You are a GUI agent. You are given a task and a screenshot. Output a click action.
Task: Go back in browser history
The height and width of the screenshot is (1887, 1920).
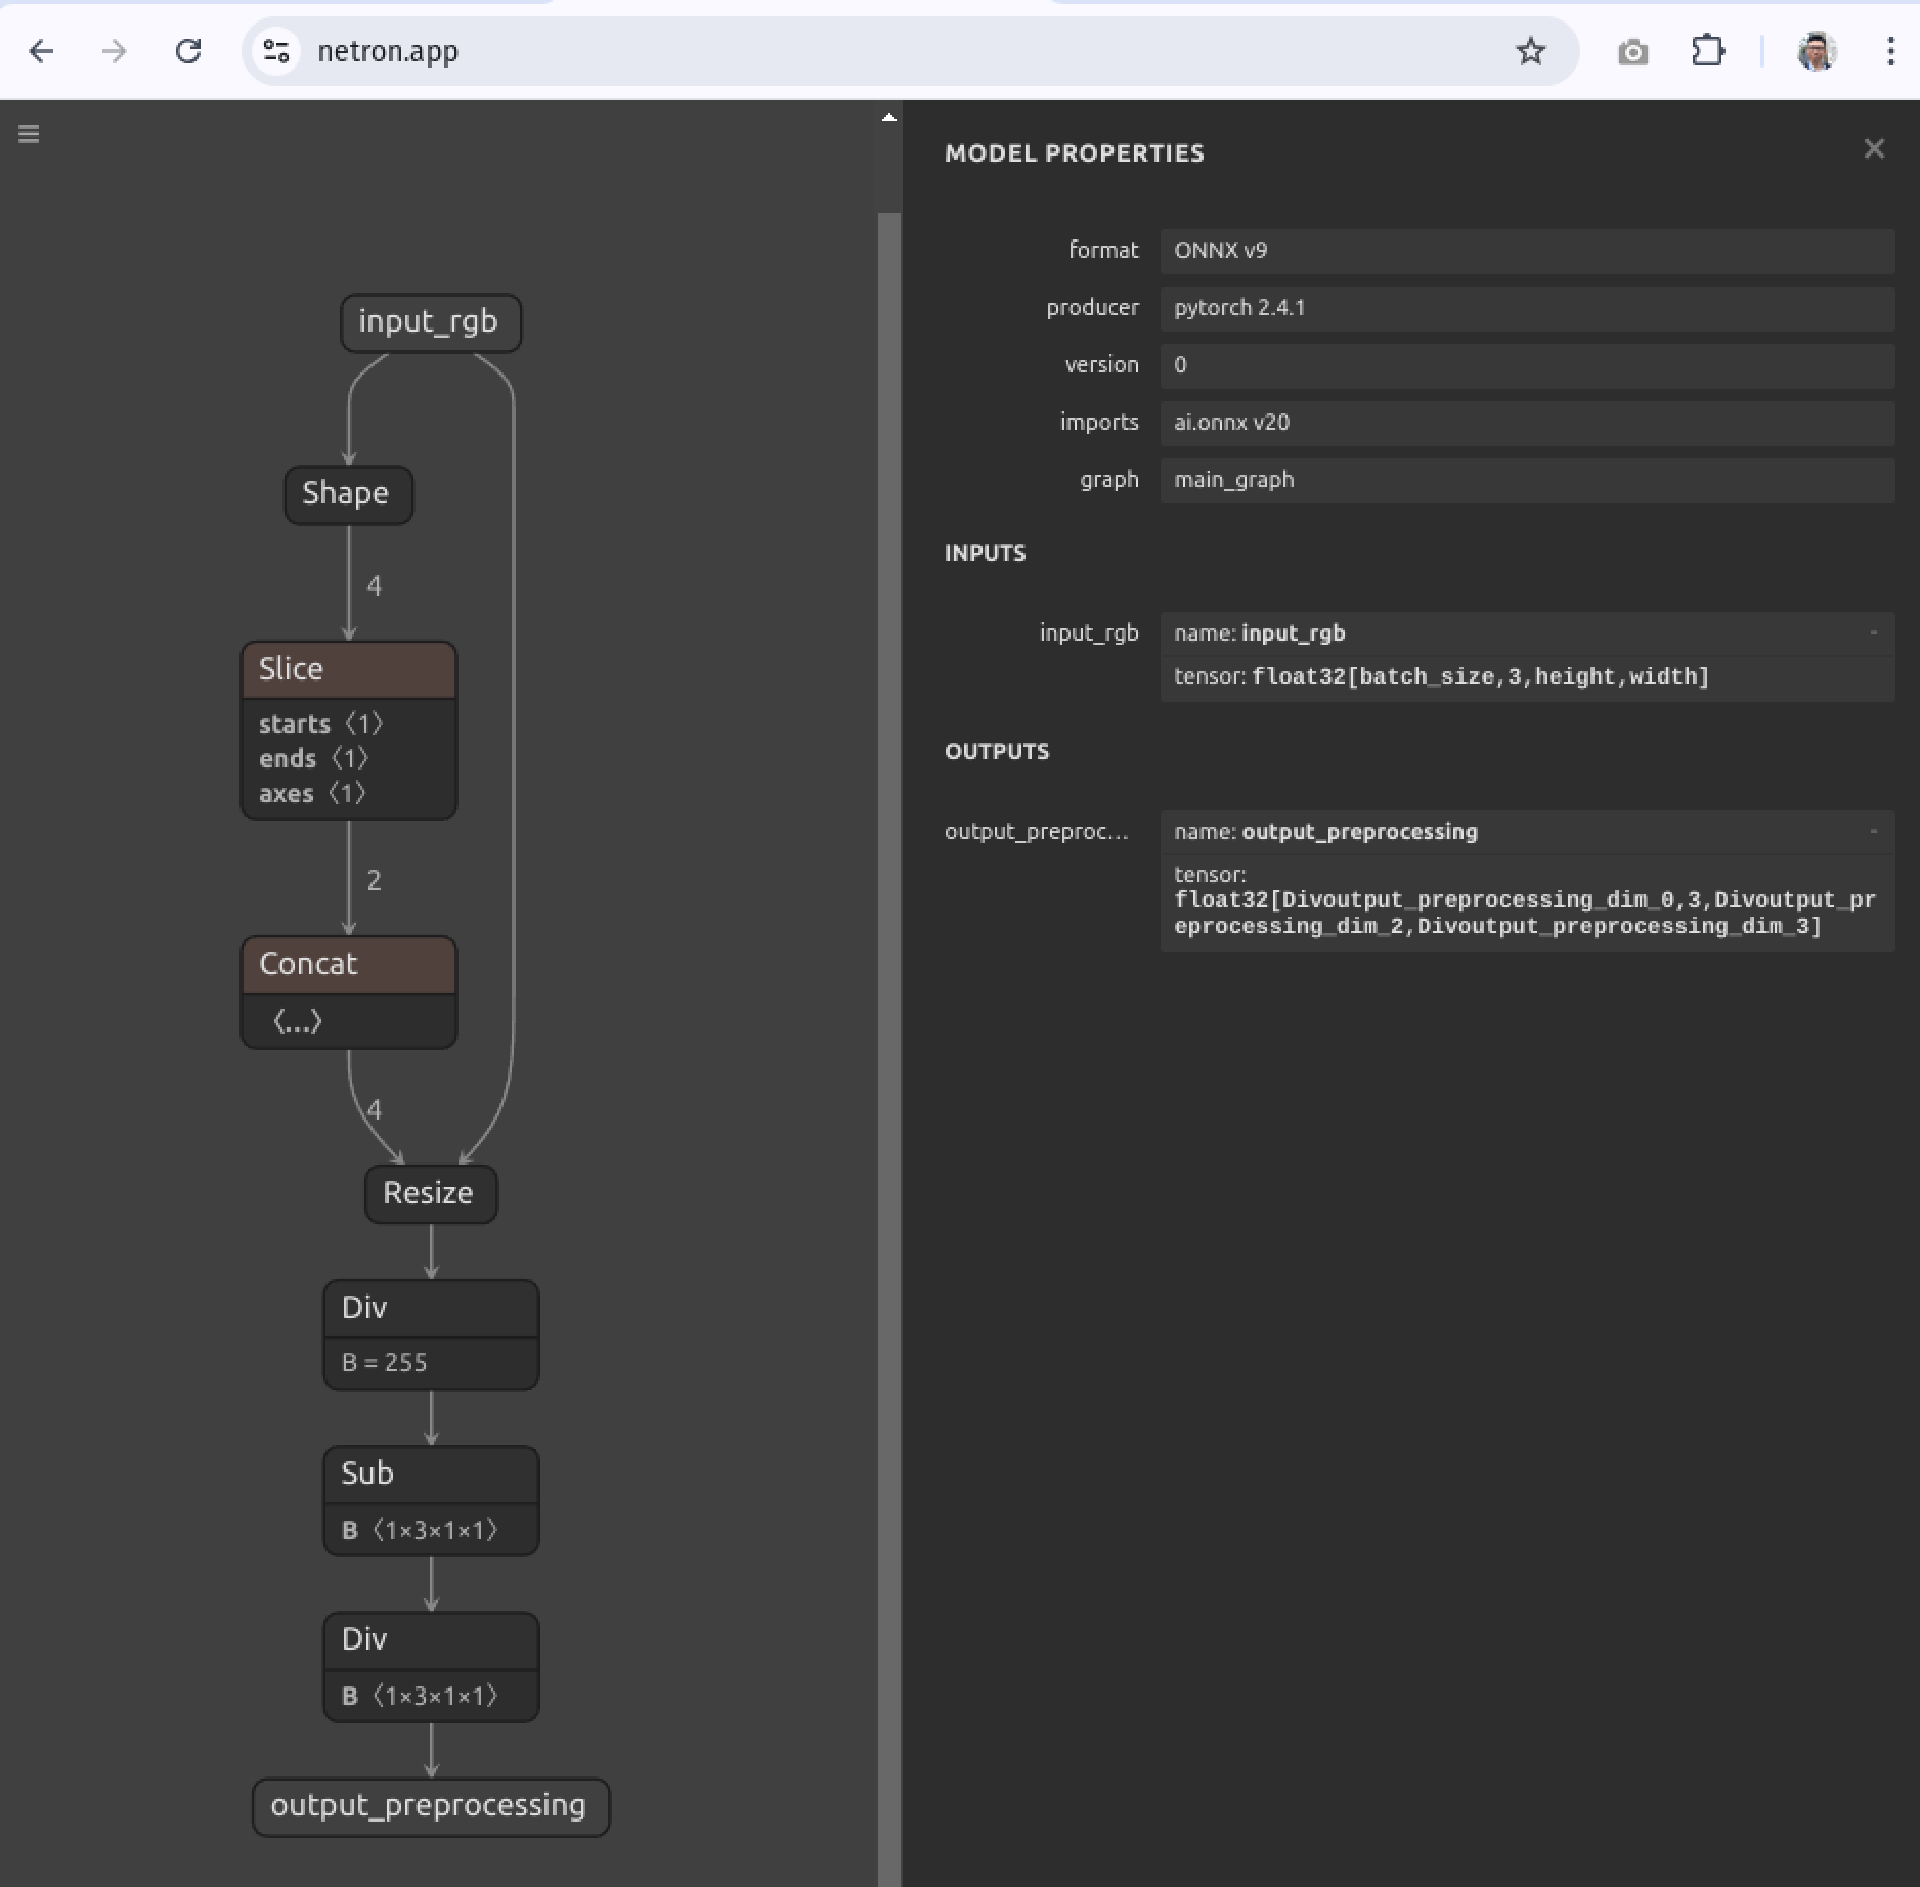41,51
